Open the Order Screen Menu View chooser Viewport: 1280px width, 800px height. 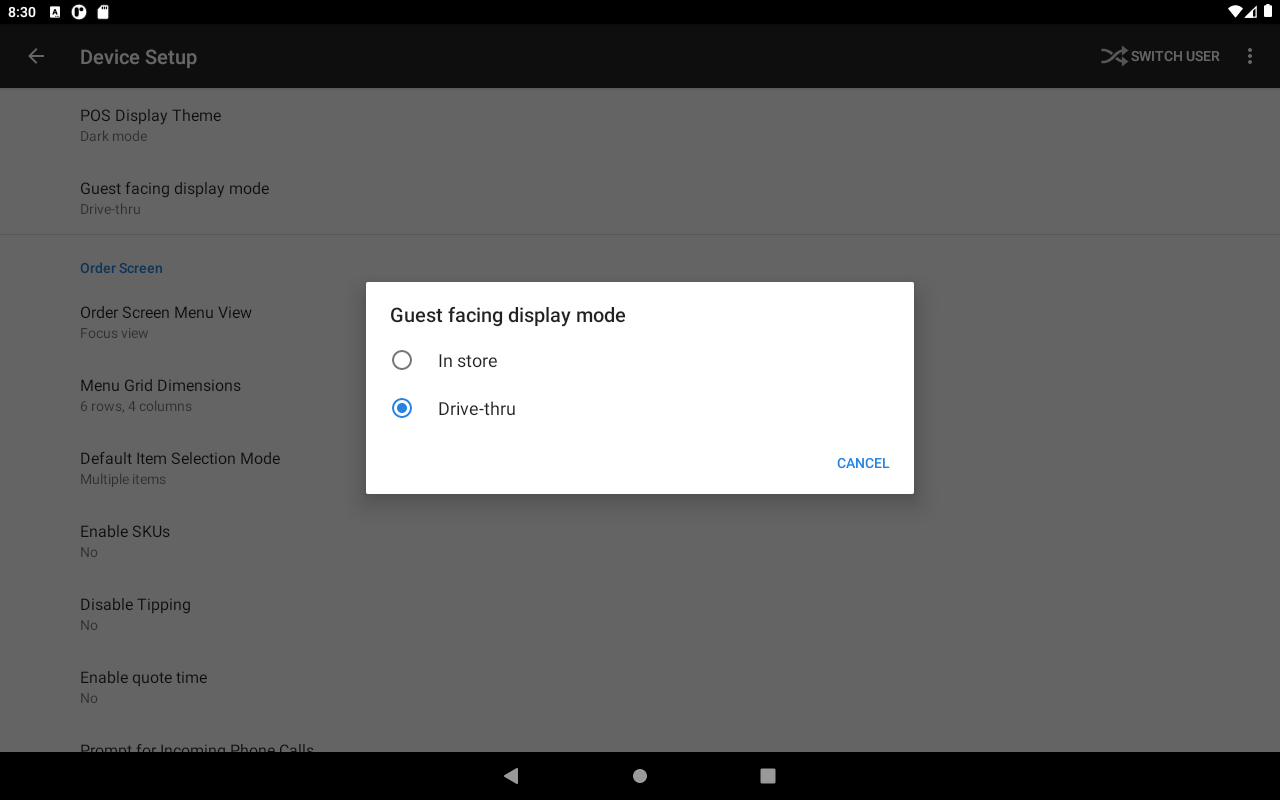click(x=166, y=322)
